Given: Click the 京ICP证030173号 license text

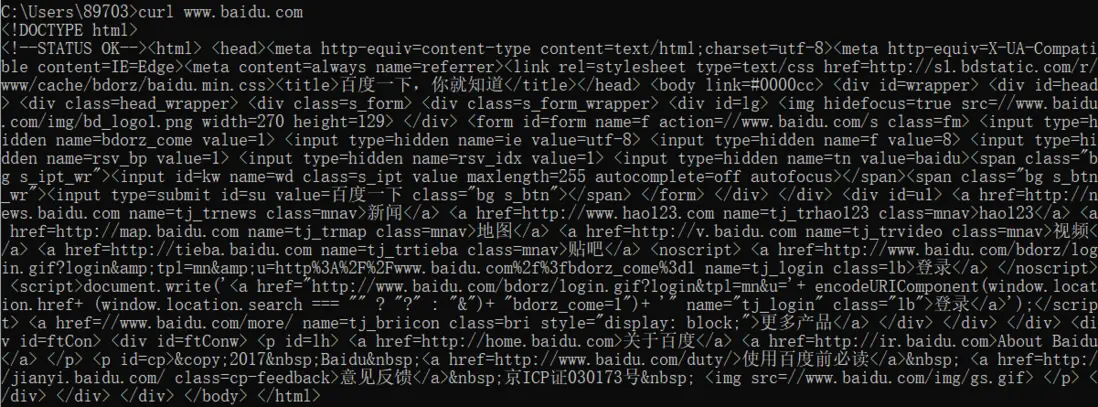Looking at the screenshot, I should pyautogui.click(x=578, y=376).
